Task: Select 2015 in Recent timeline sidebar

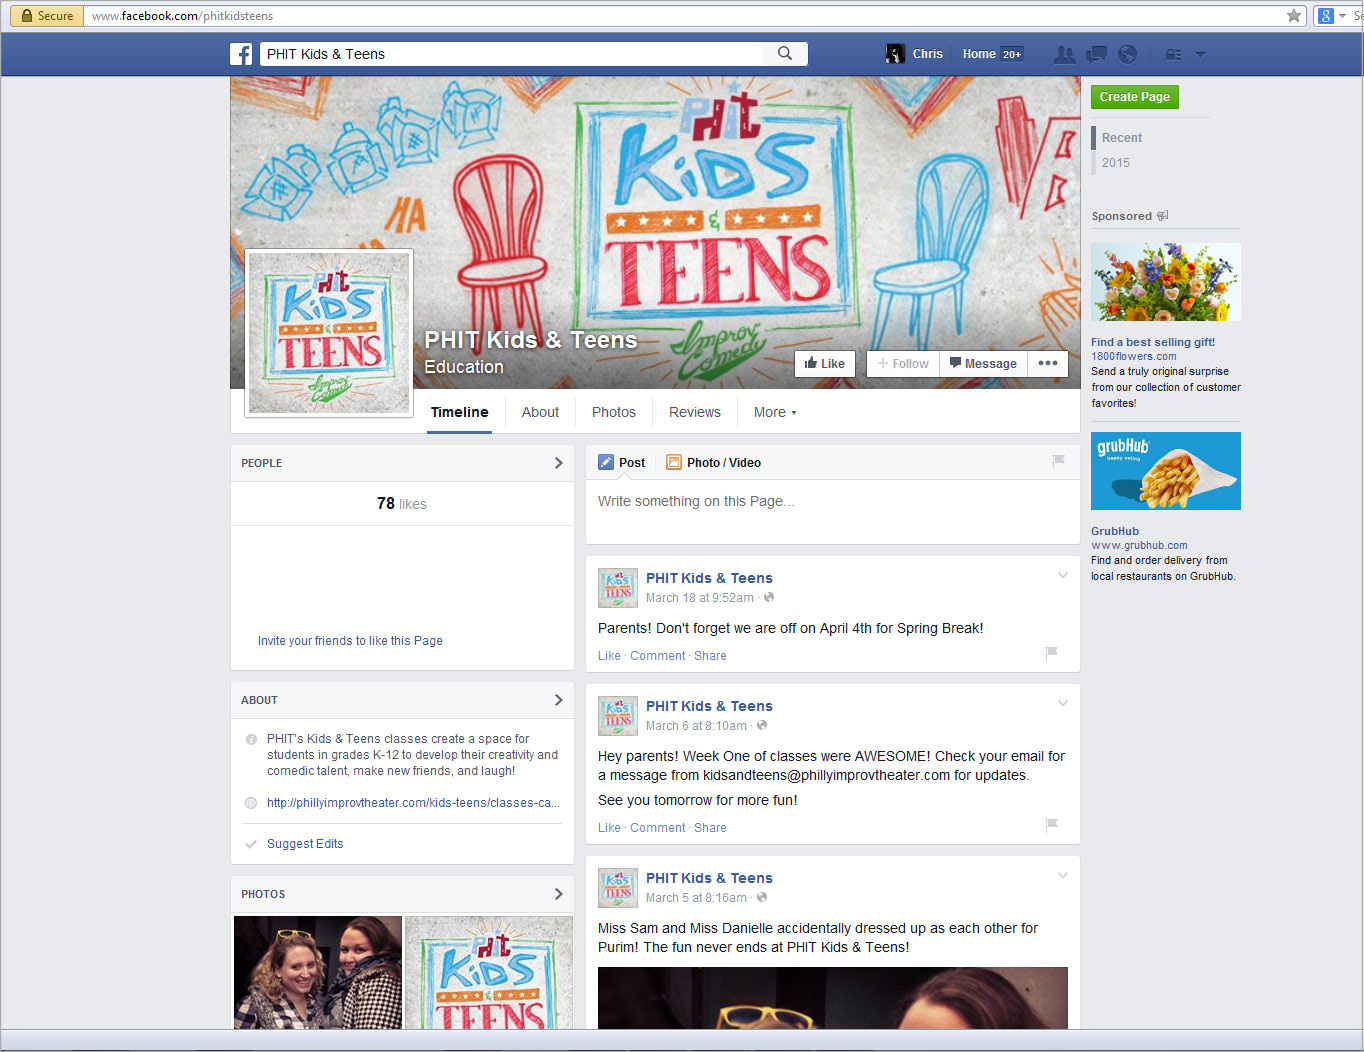Action: [1116, 163]
